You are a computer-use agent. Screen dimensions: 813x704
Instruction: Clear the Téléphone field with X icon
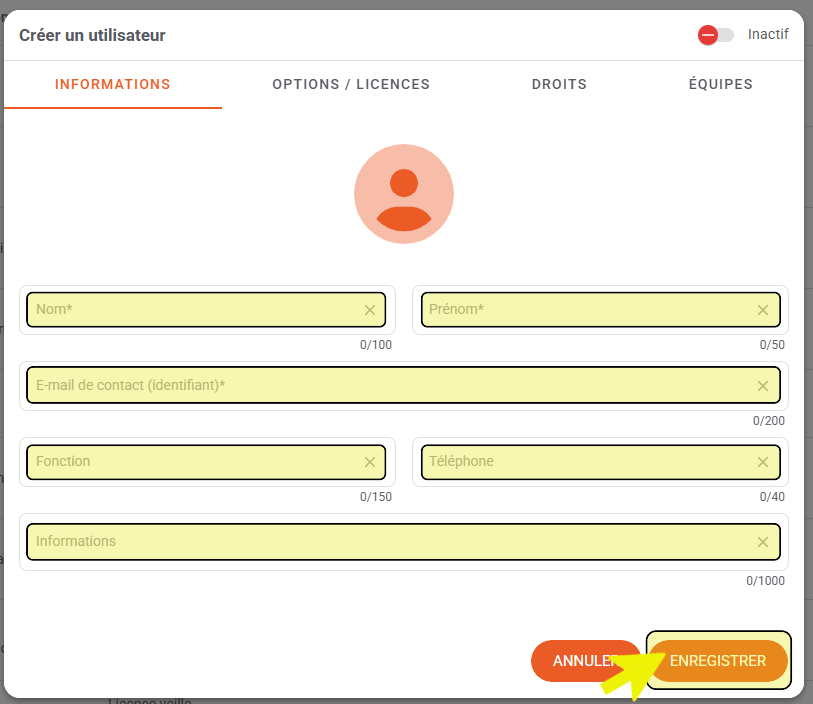point(763,462)
